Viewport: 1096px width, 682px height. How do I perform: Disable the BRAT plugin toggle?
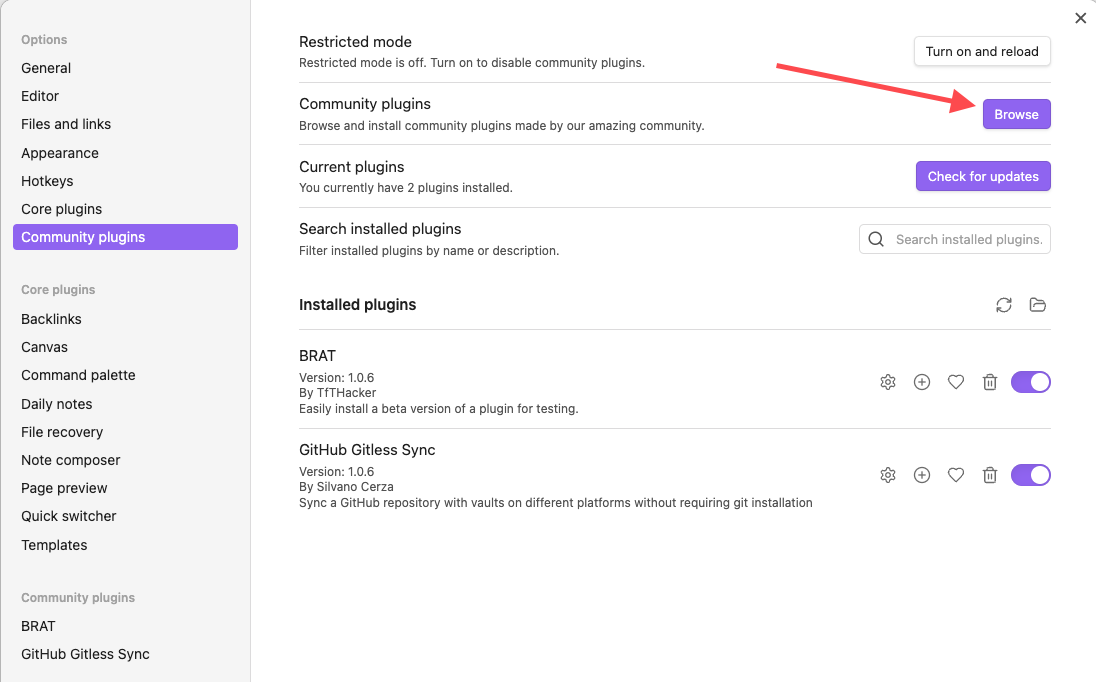[x=1031, y=382]
